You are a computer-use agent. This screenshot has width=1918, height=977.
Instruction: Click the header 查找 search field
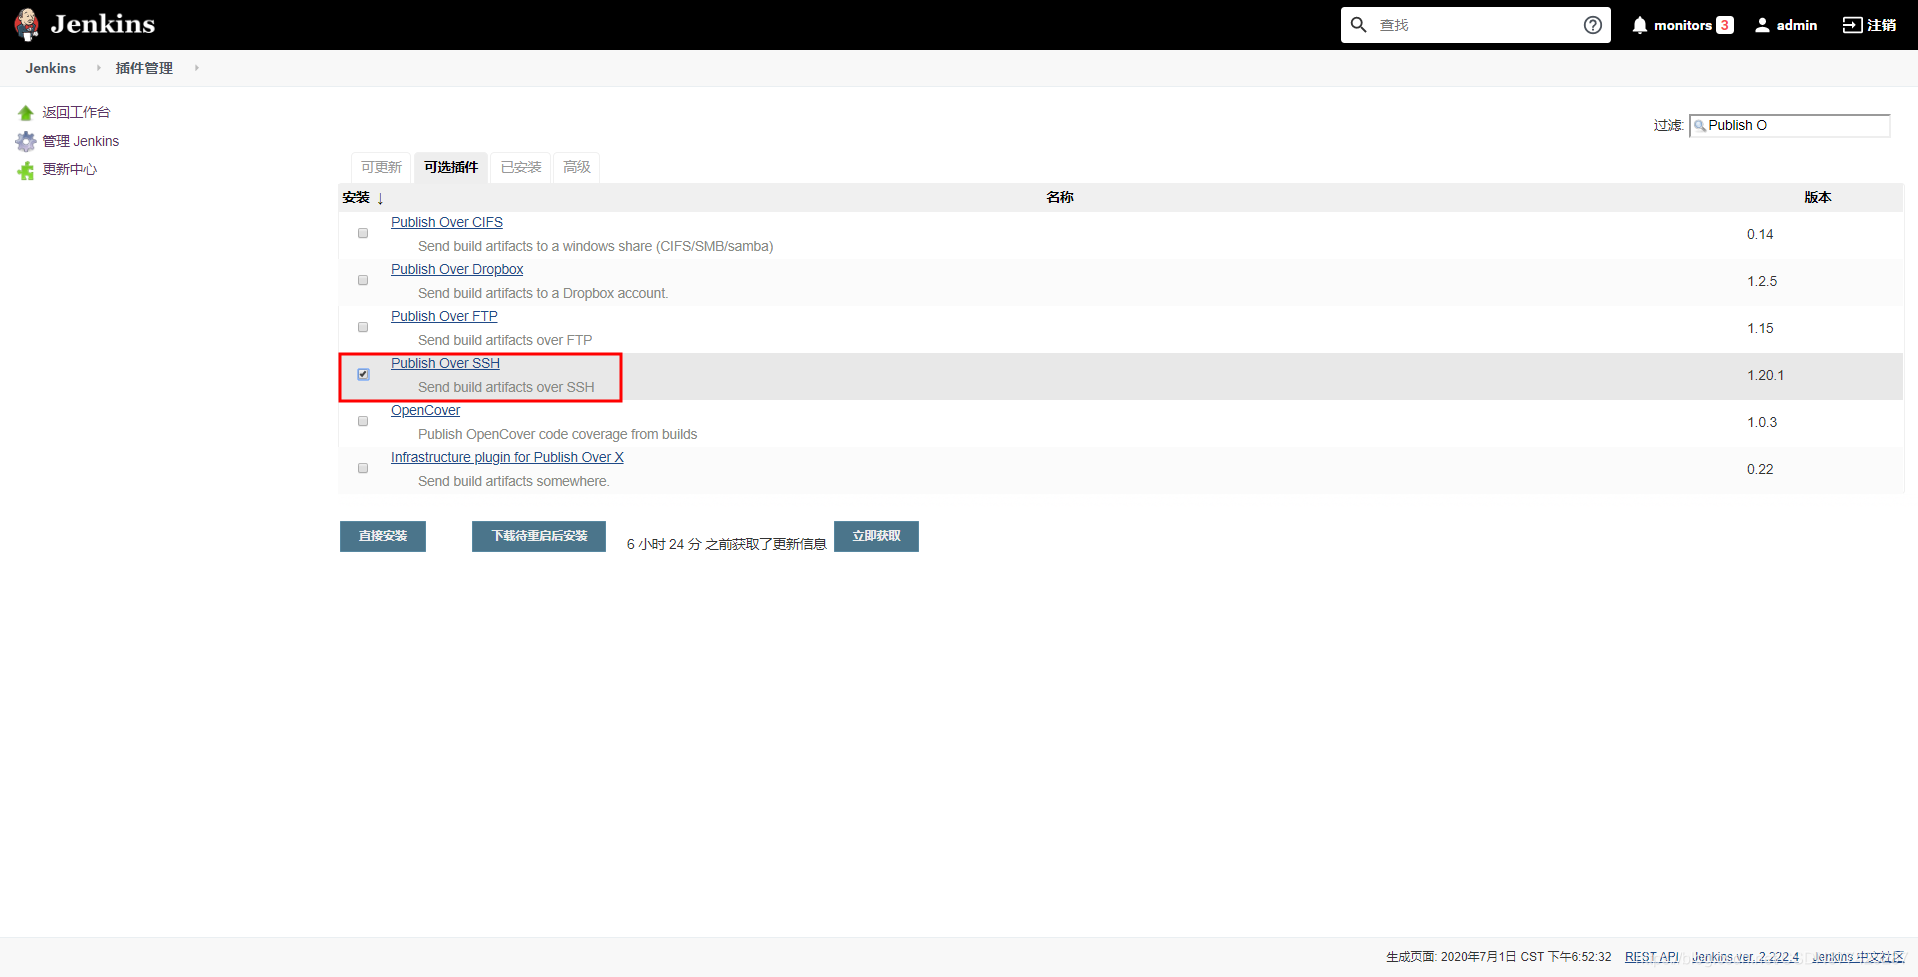(1475, 25)
